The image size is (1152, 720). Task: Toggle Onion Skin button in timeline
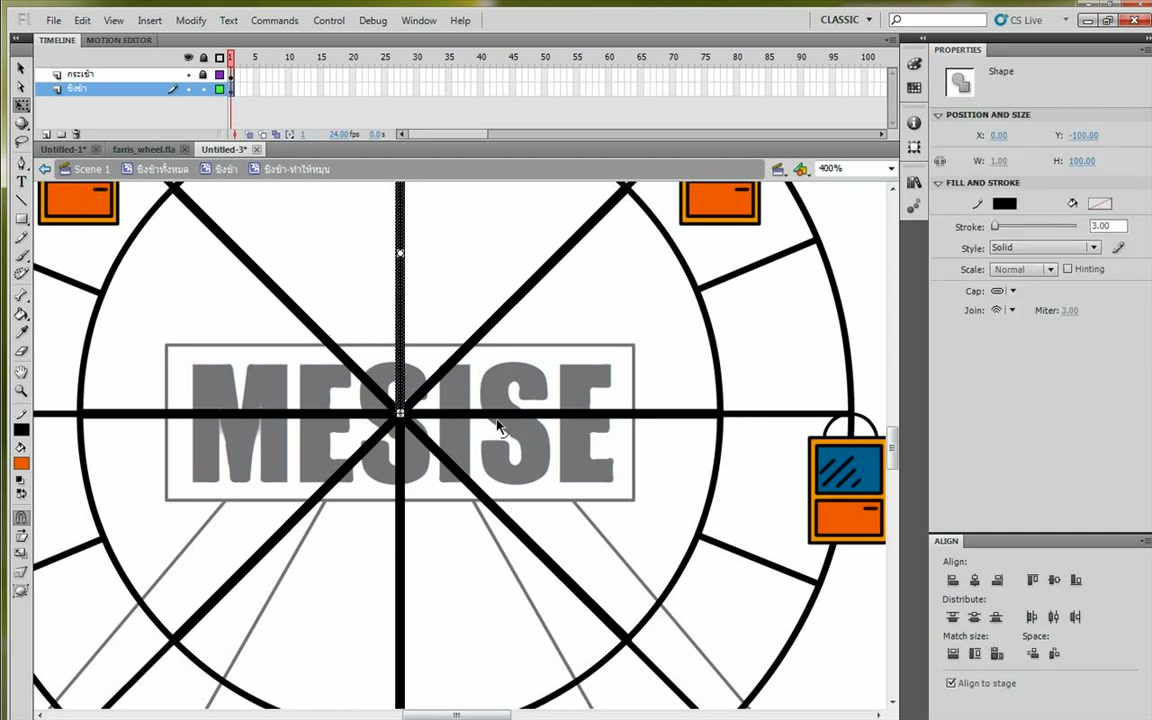(249, 134)
